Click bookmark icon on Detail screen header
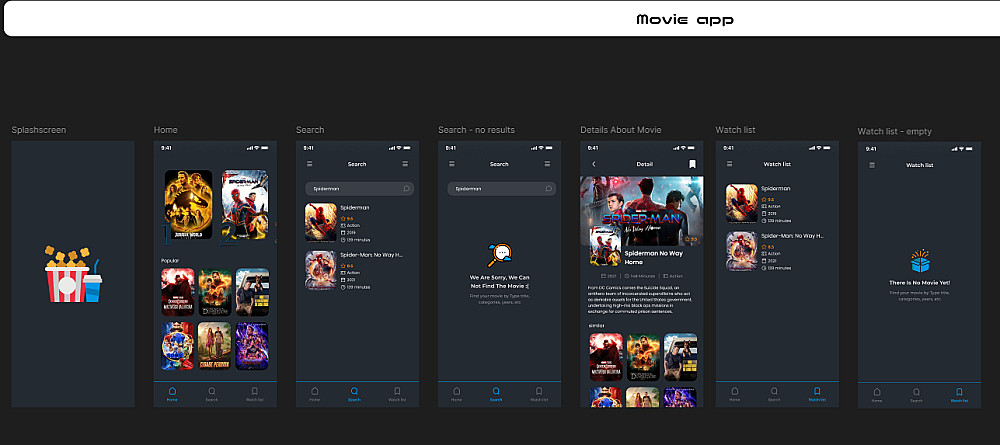Viewport: 1000px width, 445px height. [693, 164]
